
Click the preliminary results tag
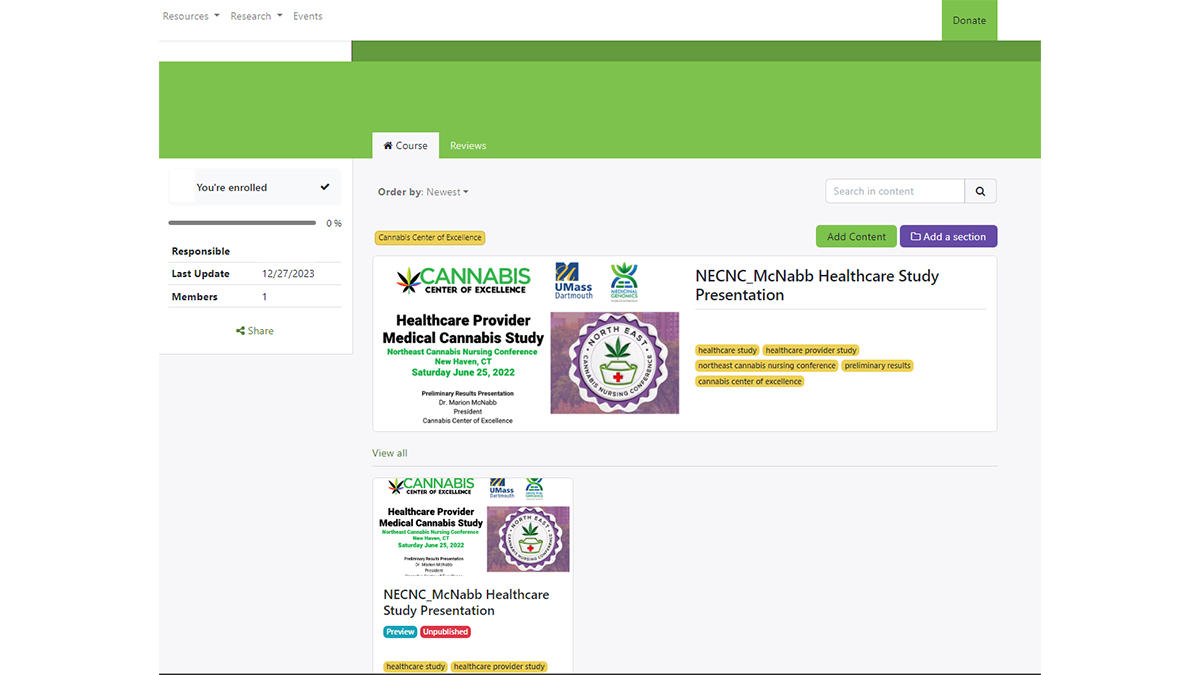point(877,366)
